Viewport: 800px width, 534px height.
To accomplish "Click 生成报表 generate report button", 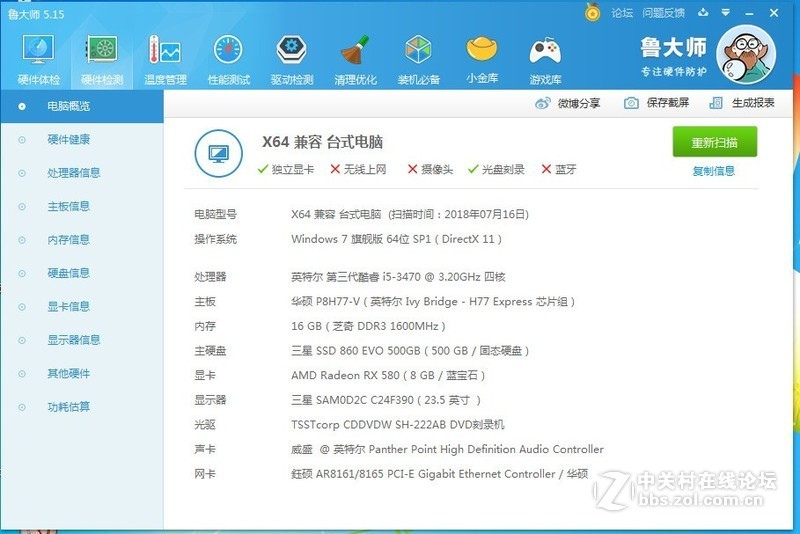I will [742, 103].
